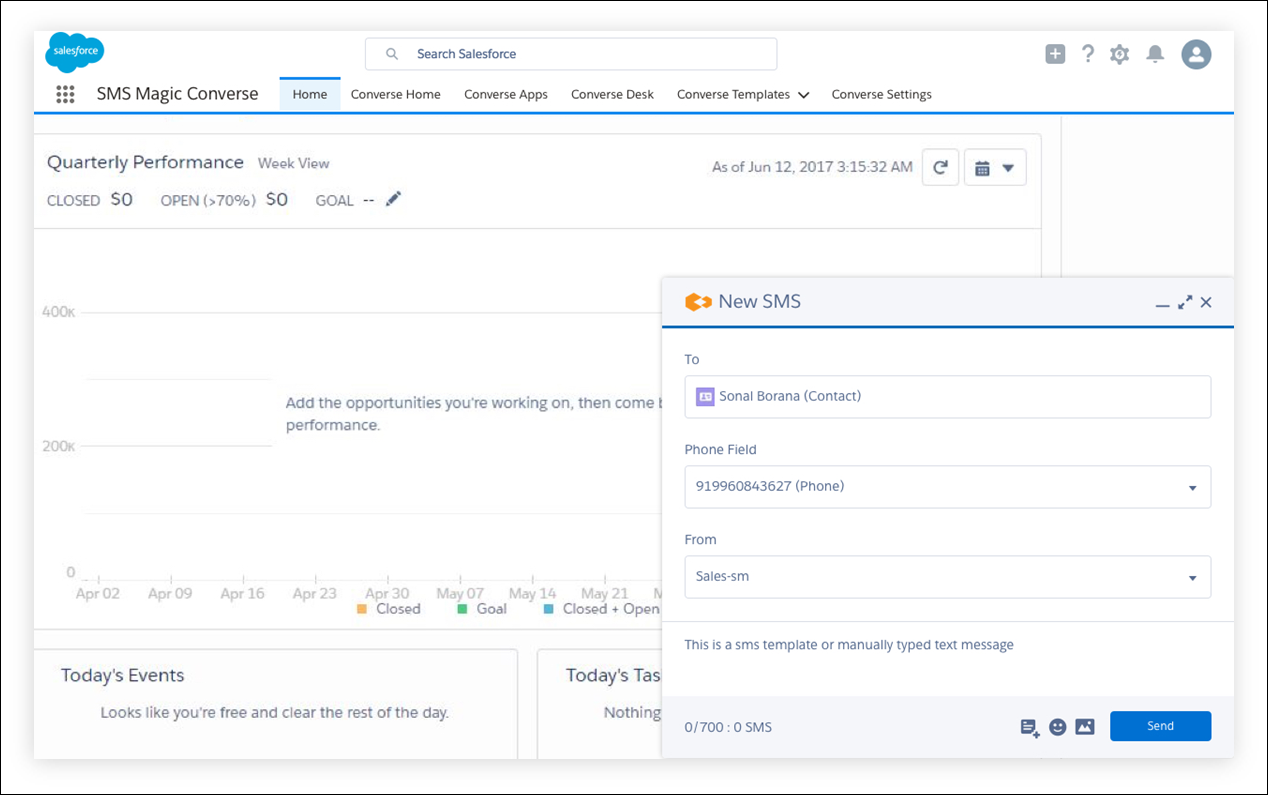Click the 400K axis label

58,312
